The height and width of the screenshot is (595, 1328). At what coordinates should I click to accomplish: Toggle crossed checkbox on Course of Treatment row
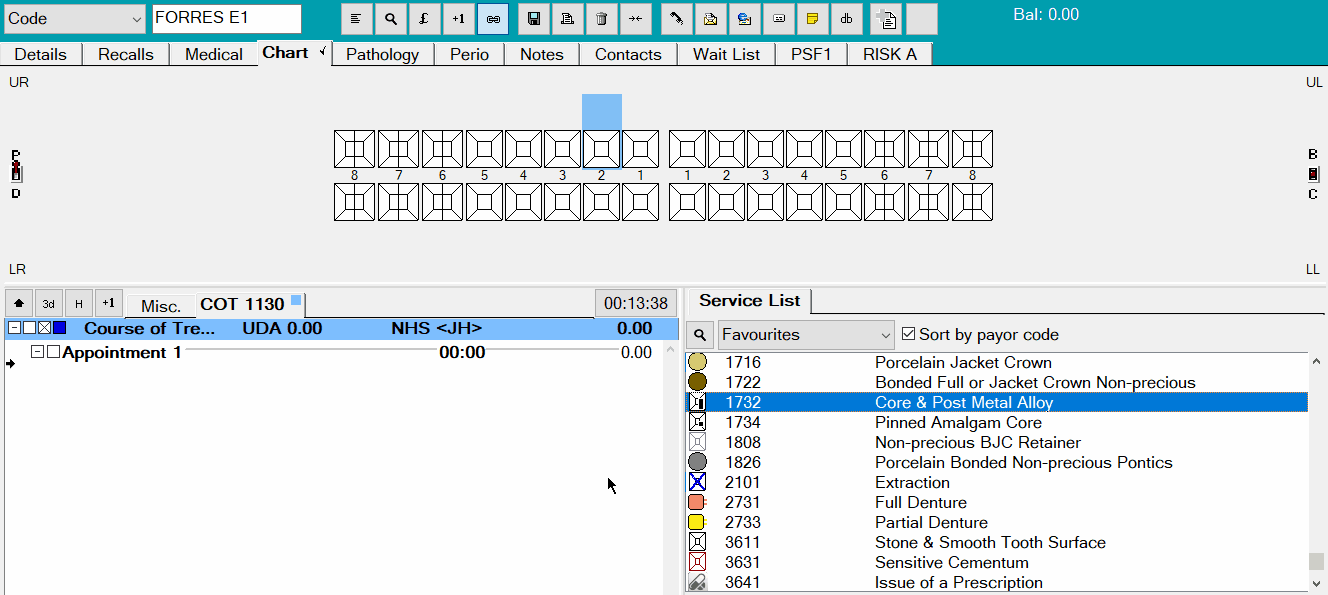point(44,328)
